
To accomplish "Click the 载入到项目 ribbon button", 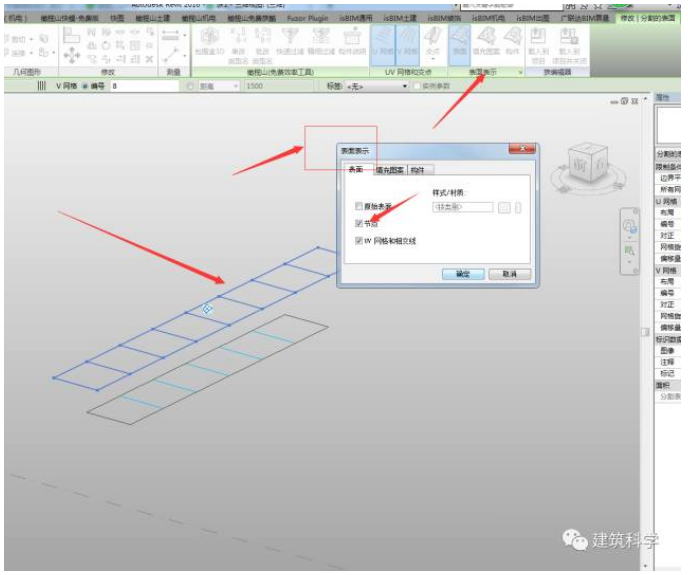I will point(538,46).
